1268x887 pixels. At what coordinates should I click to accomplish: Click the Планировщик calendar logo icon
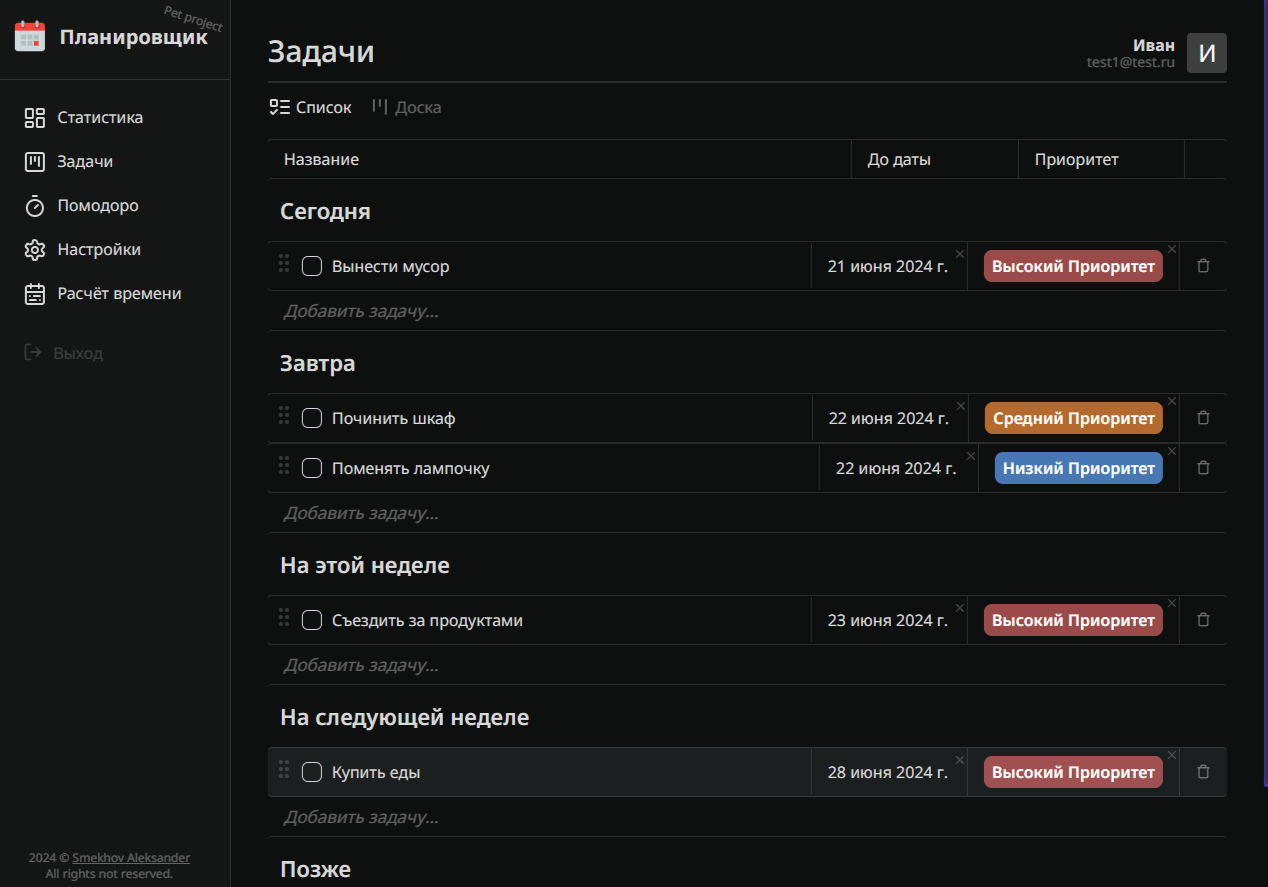click(x=30, y=37)
